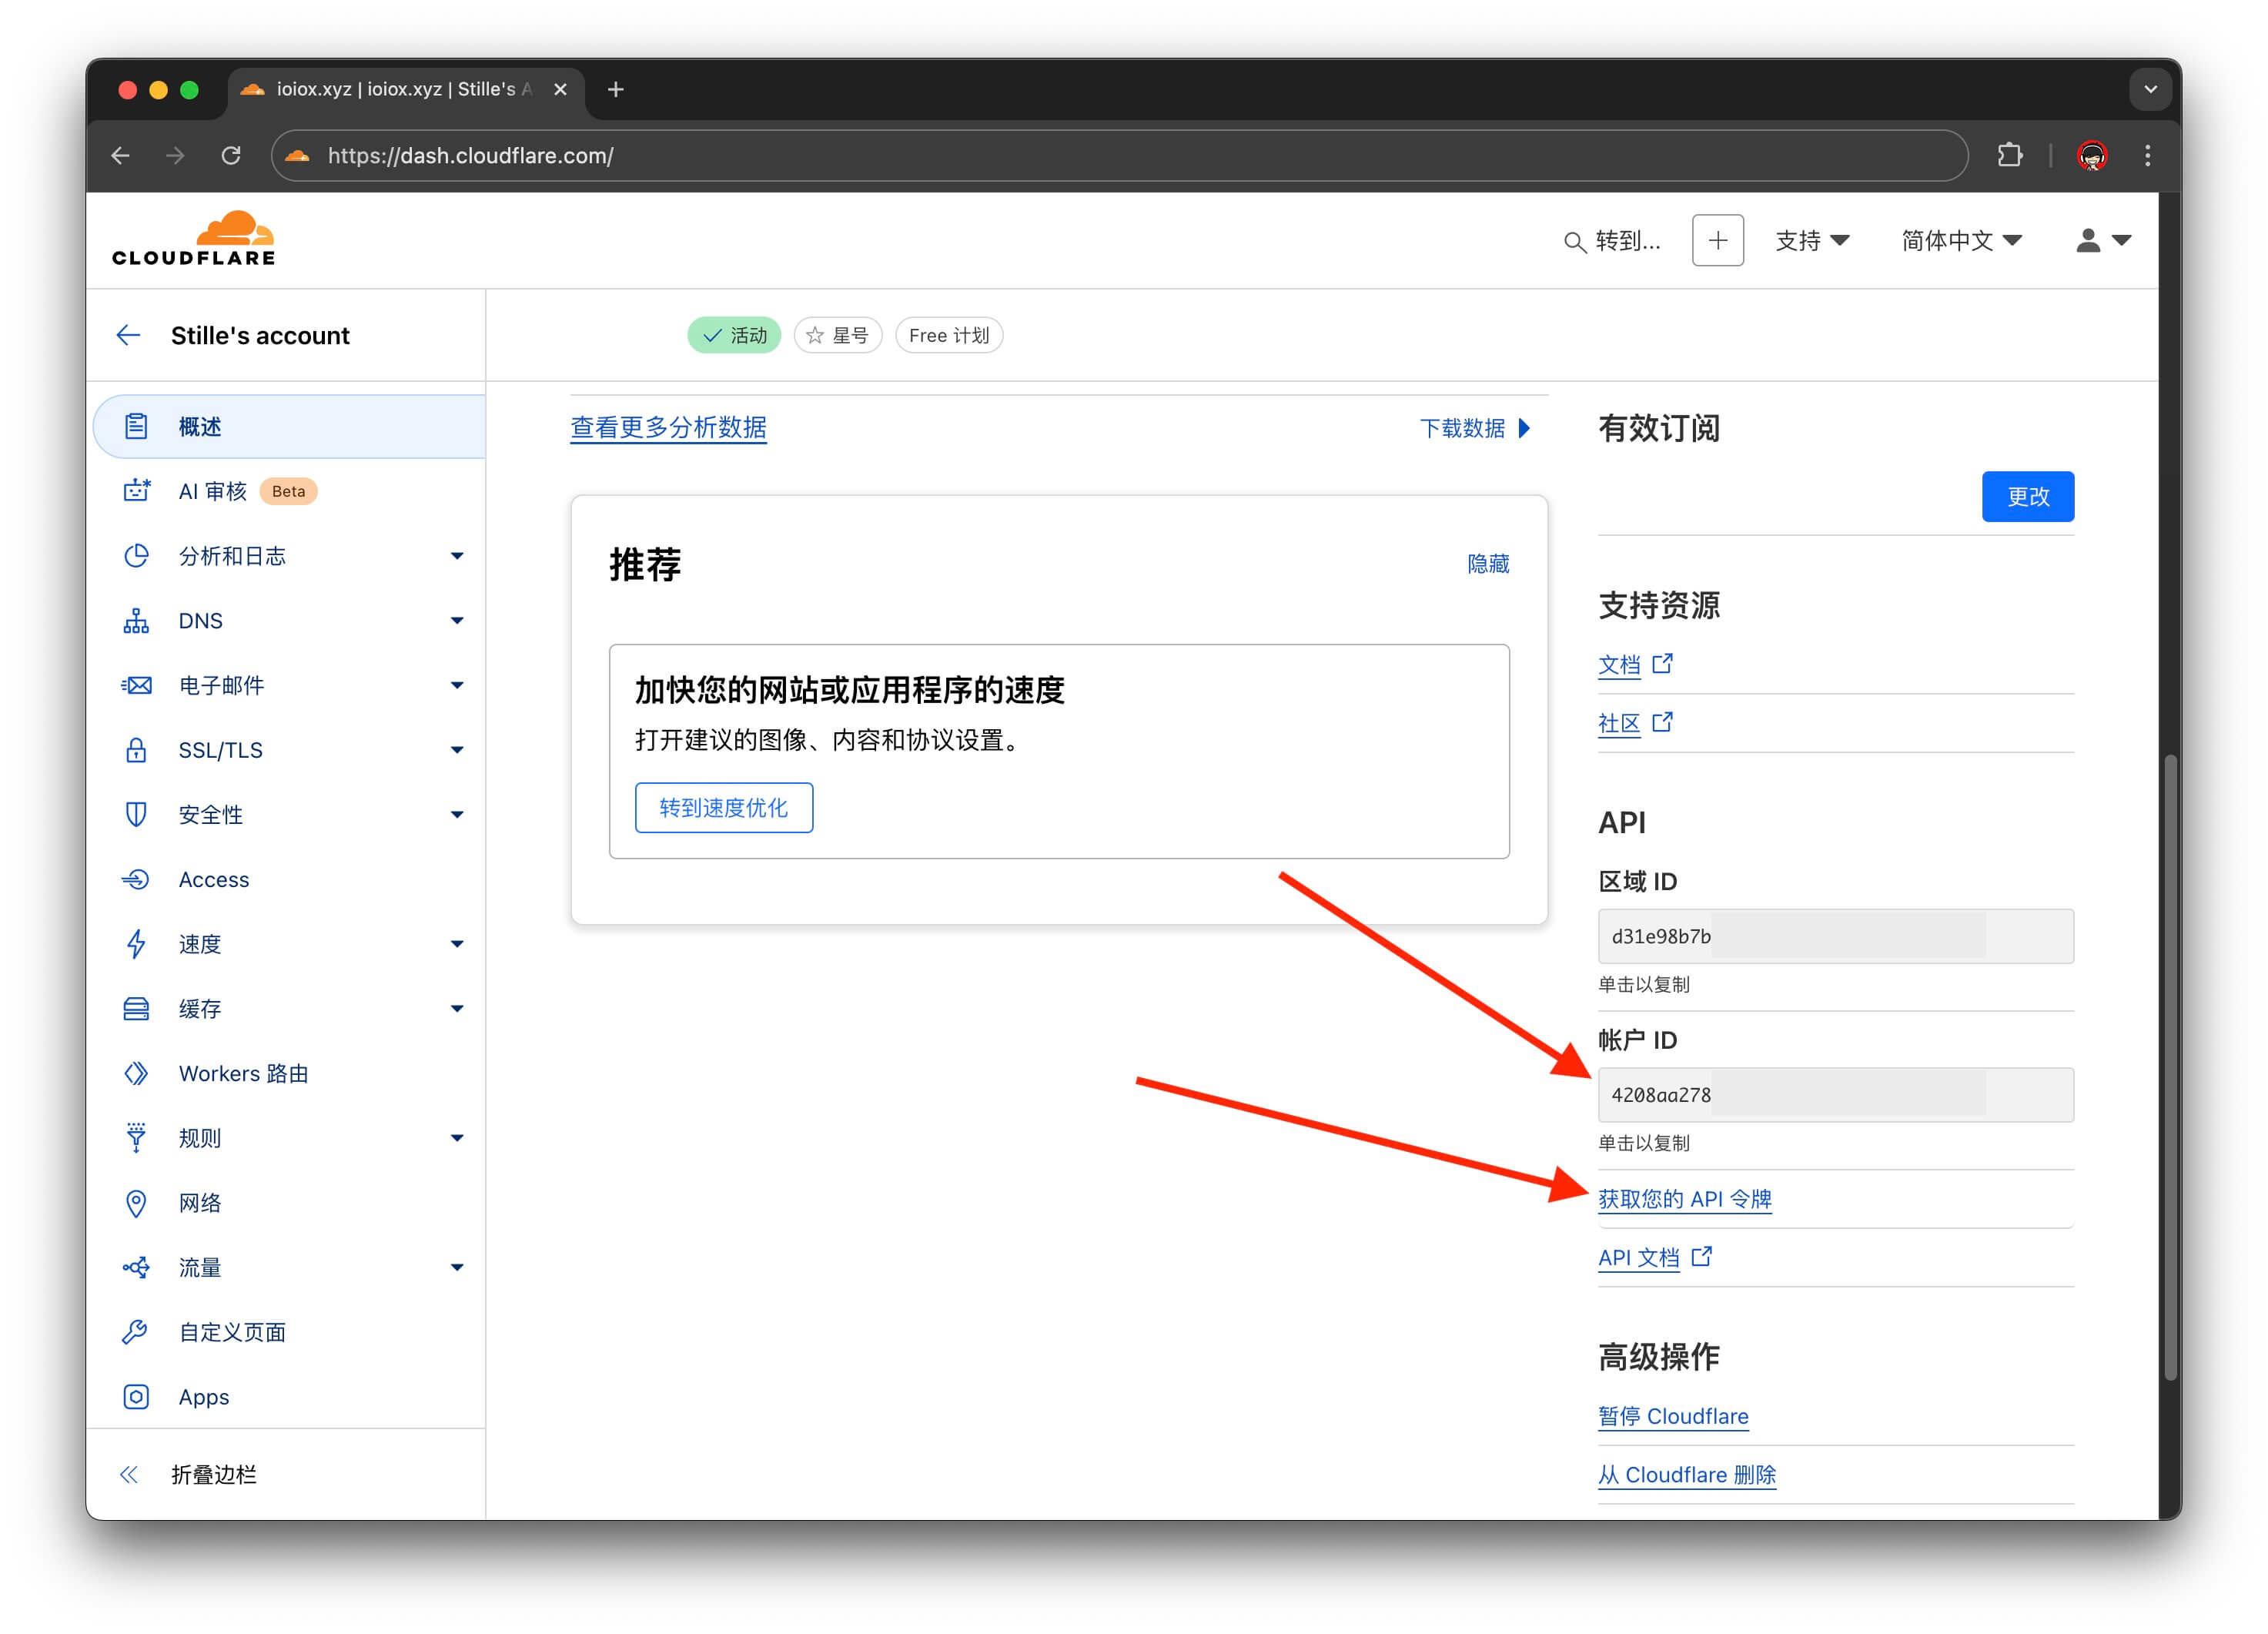The image size is (2268, 1634).
Task: Open the 社区 support link
Action: pyautogui.click(x=1635, y=723)
